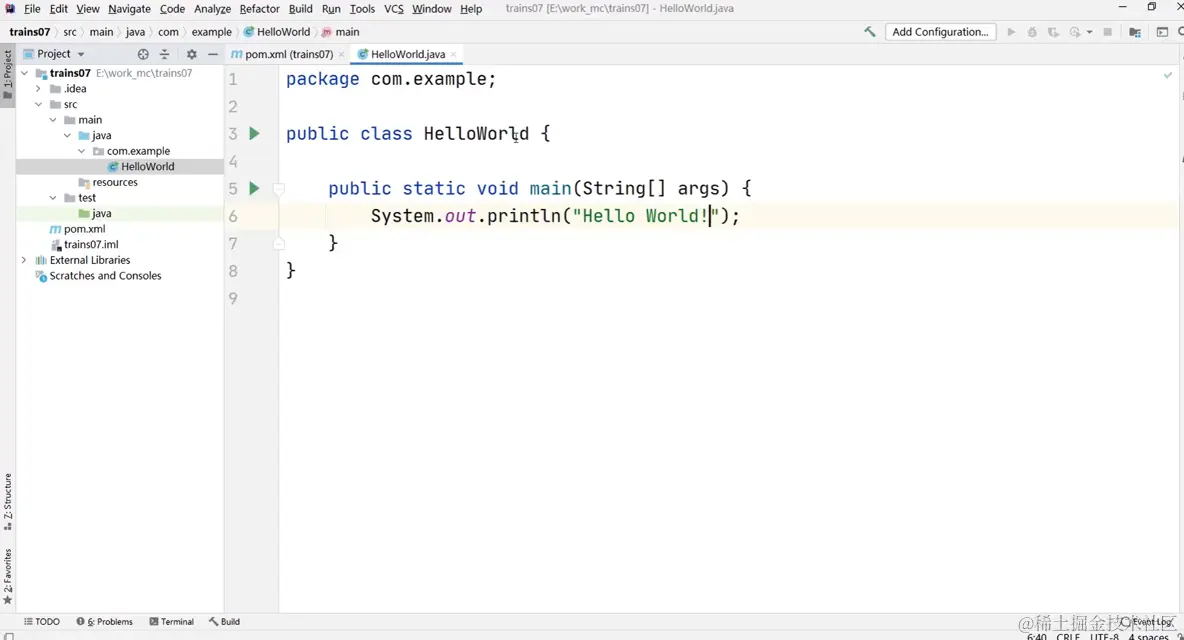This screenshot has width=1184, height=640.
Task: Toggle the TODO tool window
Action: [x=42, y=622]
